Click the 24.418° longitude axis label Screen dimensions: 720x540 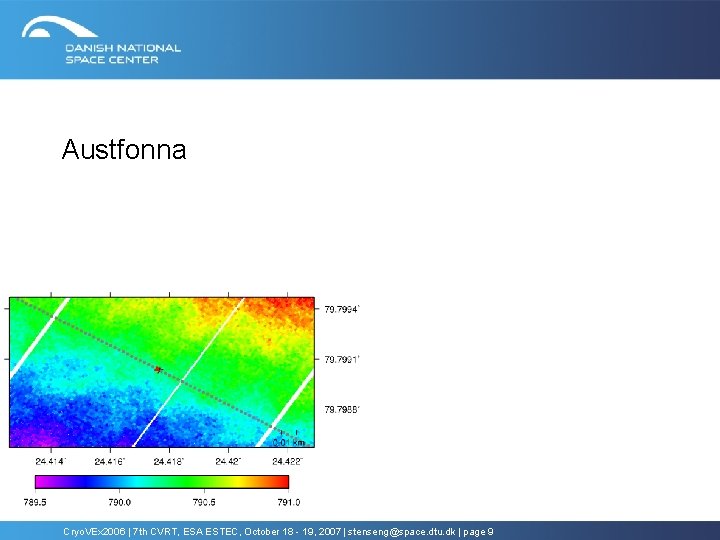169,461
